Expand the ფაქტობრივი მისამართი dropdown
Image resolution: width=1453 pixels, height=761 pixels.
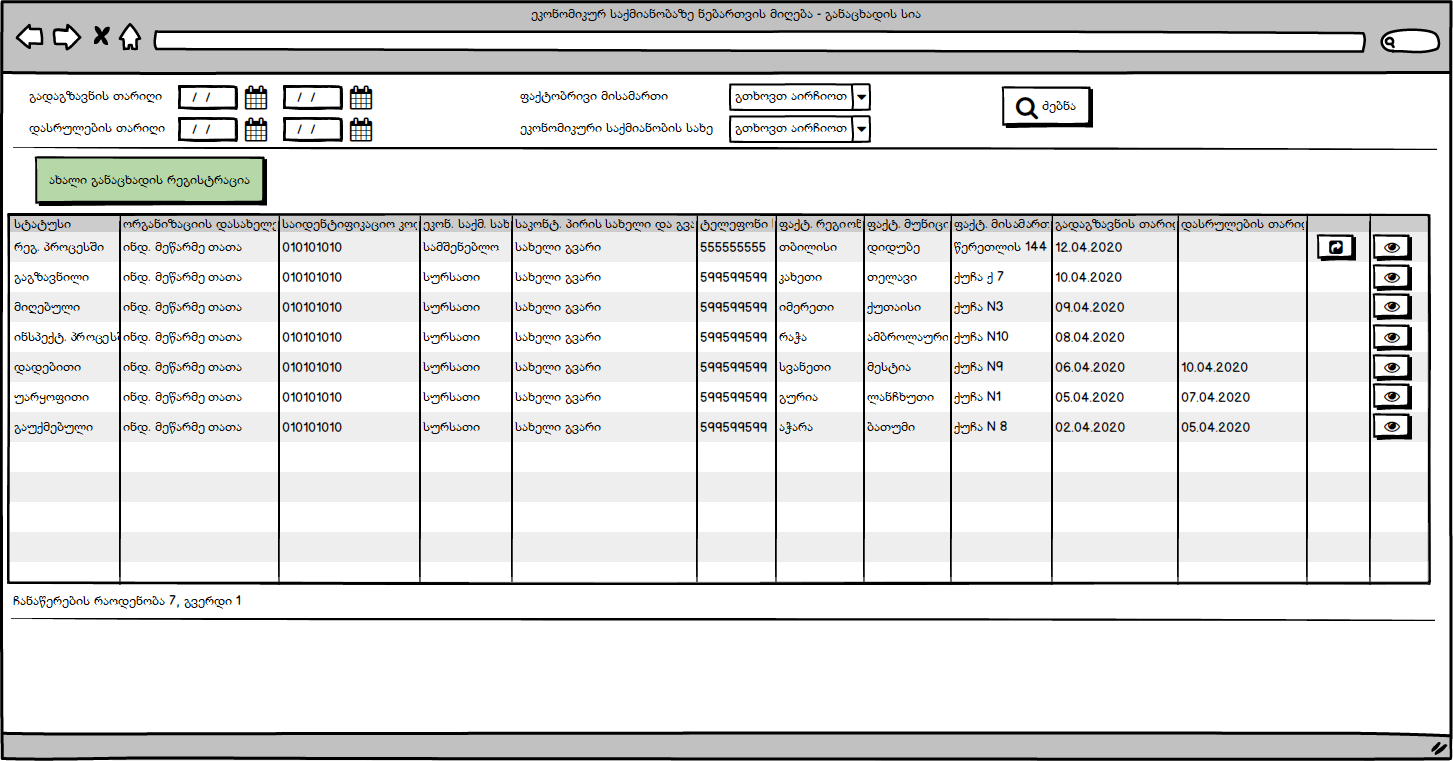pyautogui.click(x=861, y=97)
